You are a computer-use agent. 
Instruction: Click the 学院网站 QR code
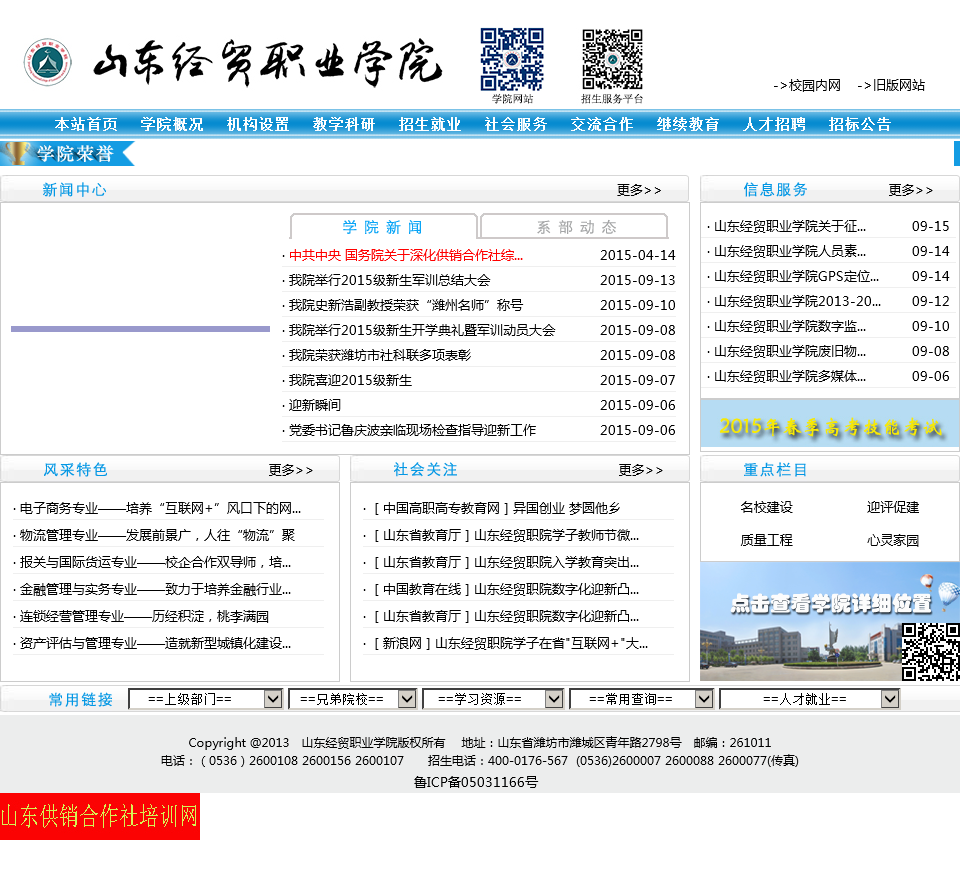coord(512,59)
